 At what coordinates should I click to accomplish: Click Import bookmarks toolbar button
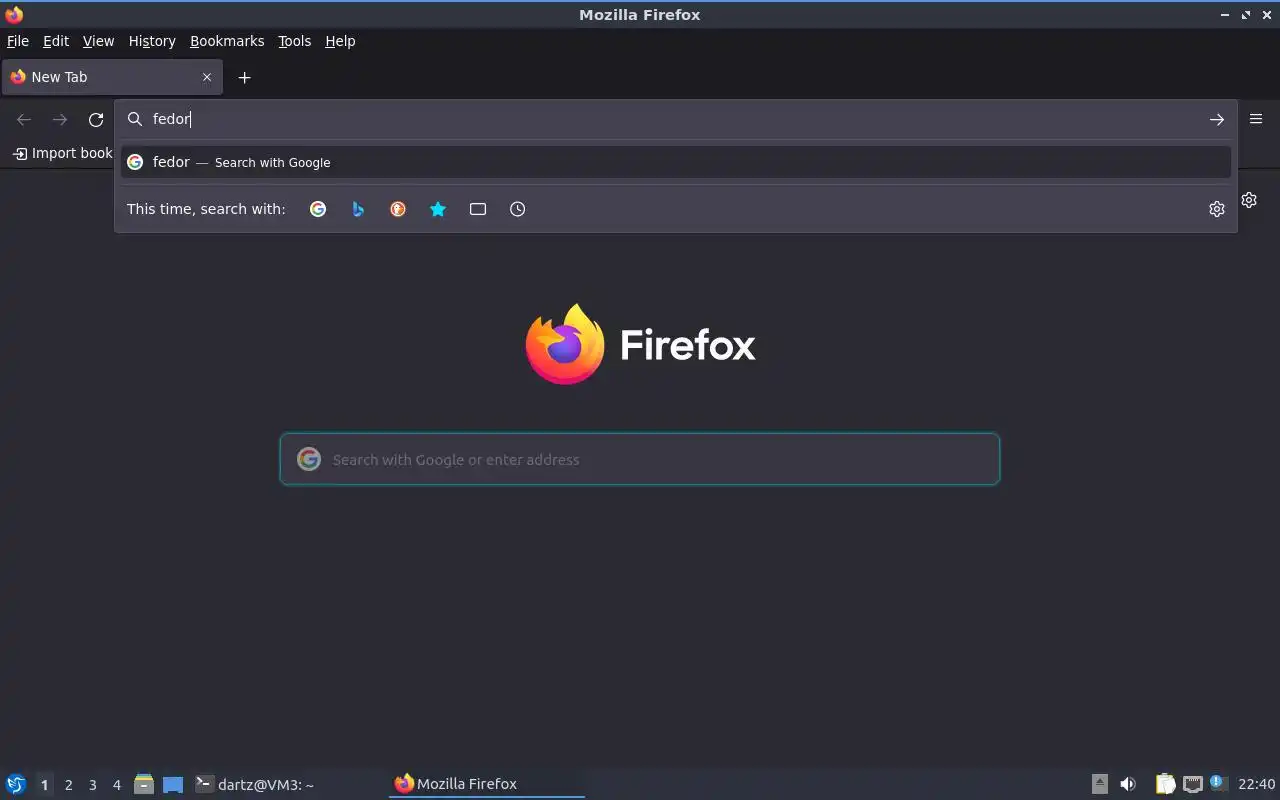tap(62, 153)
